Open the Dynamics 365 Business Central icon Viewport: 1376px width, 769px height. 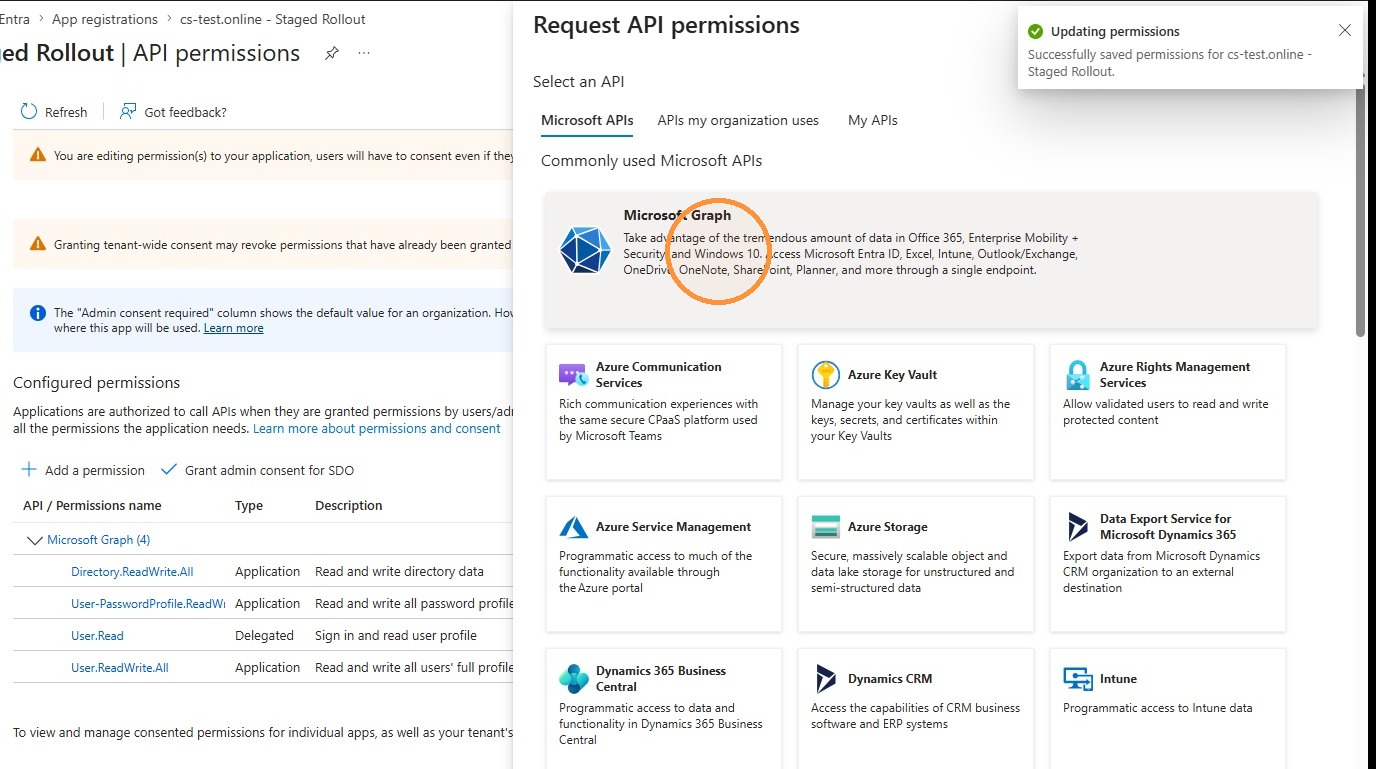click(x=573, y=679)
